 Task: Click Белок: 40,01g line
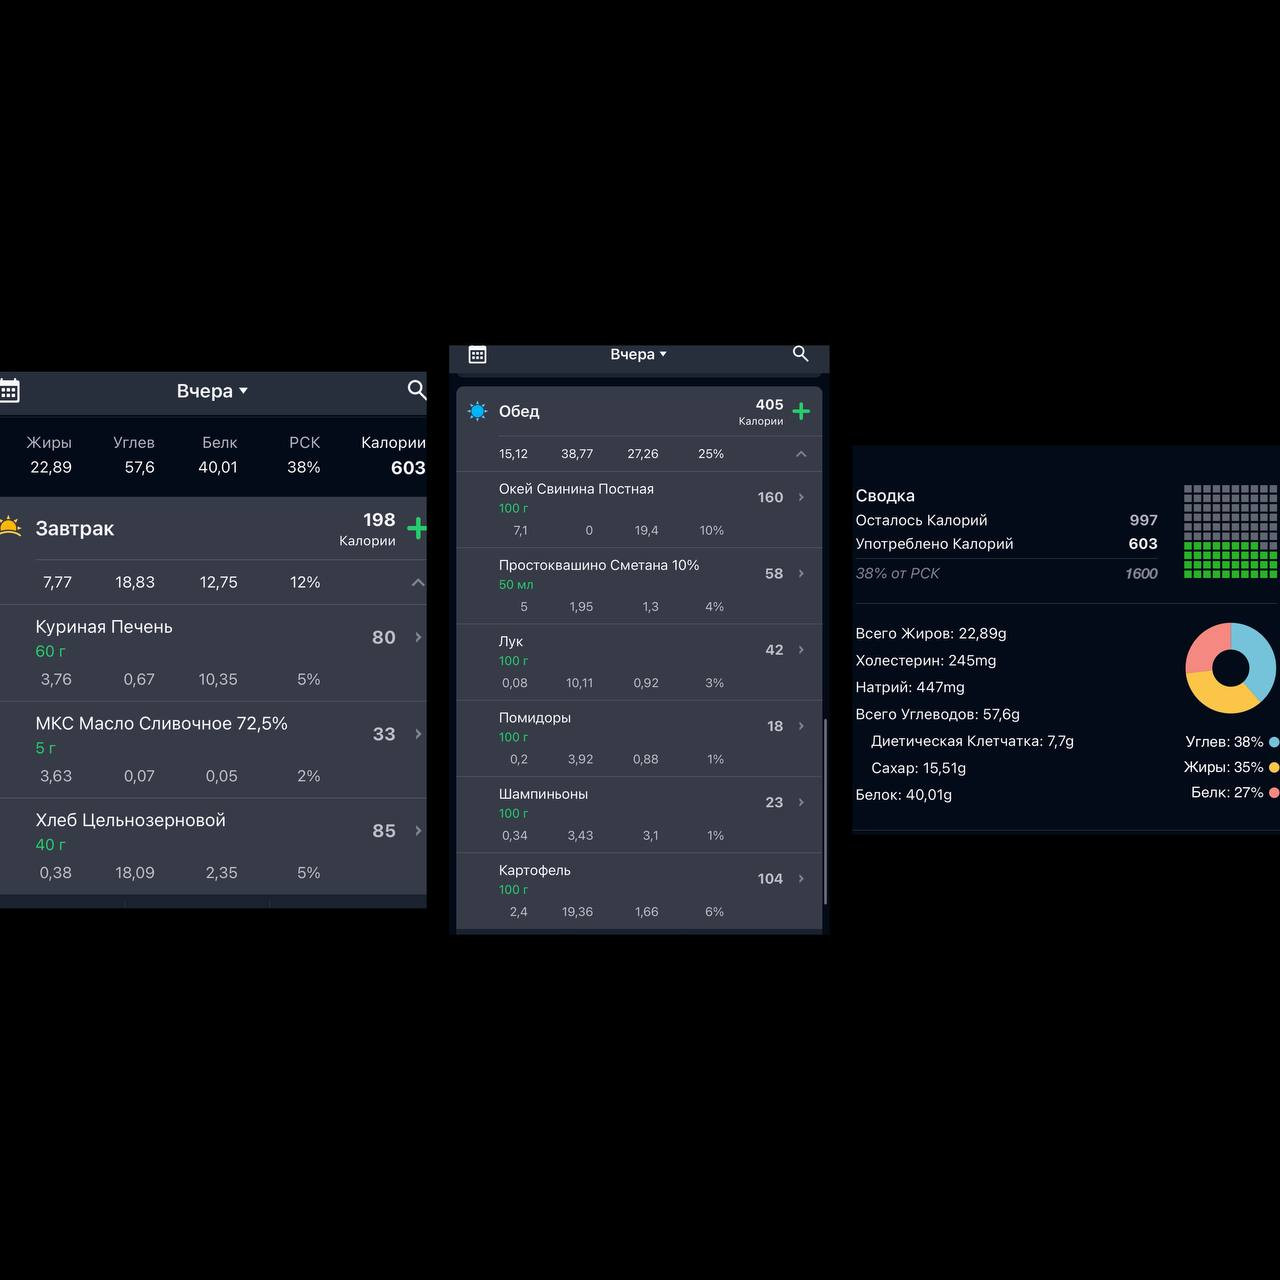pyautogui.click(x=904, y=795)
